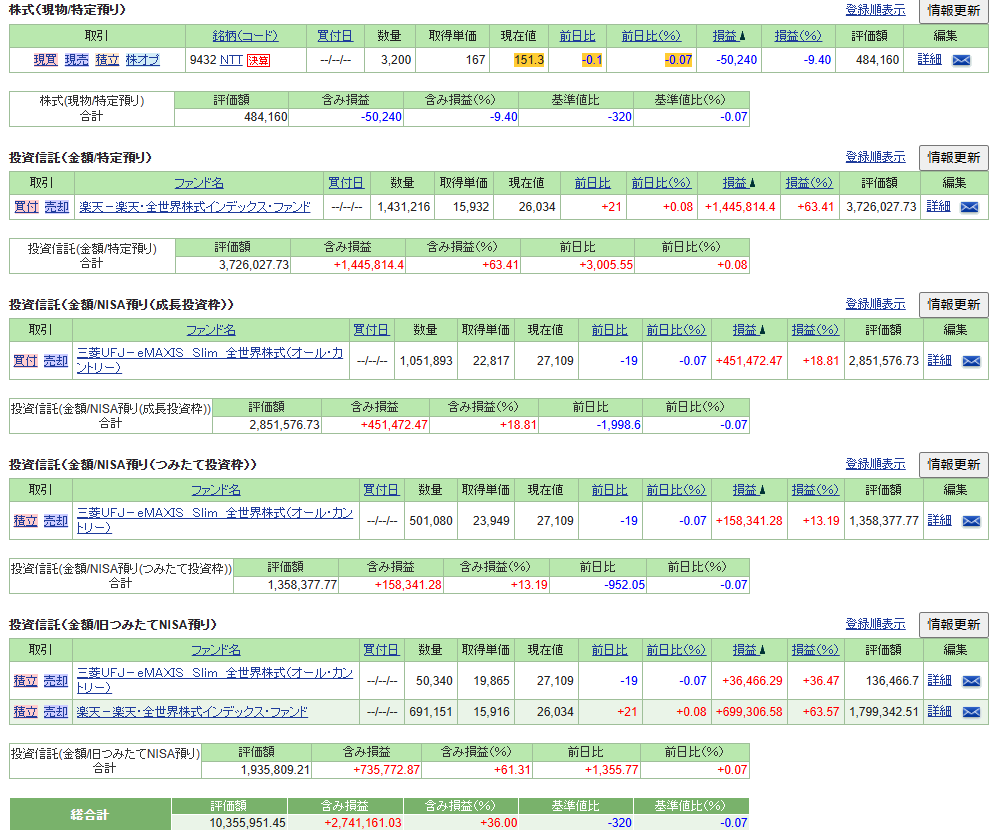Select the total valuation 10,355,951.45
The image size is (1006, 830).
pos(248,823)
